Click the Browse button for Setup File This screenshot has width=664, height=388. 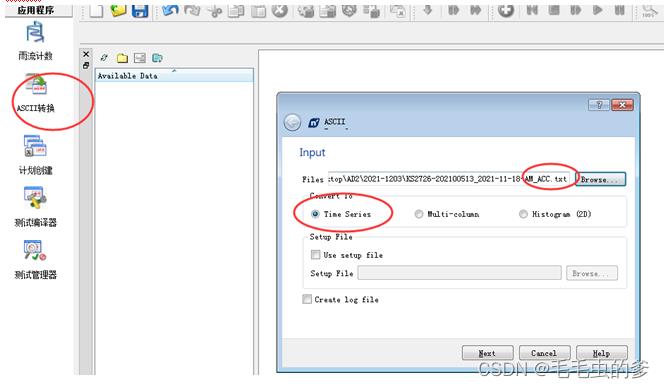592,273
